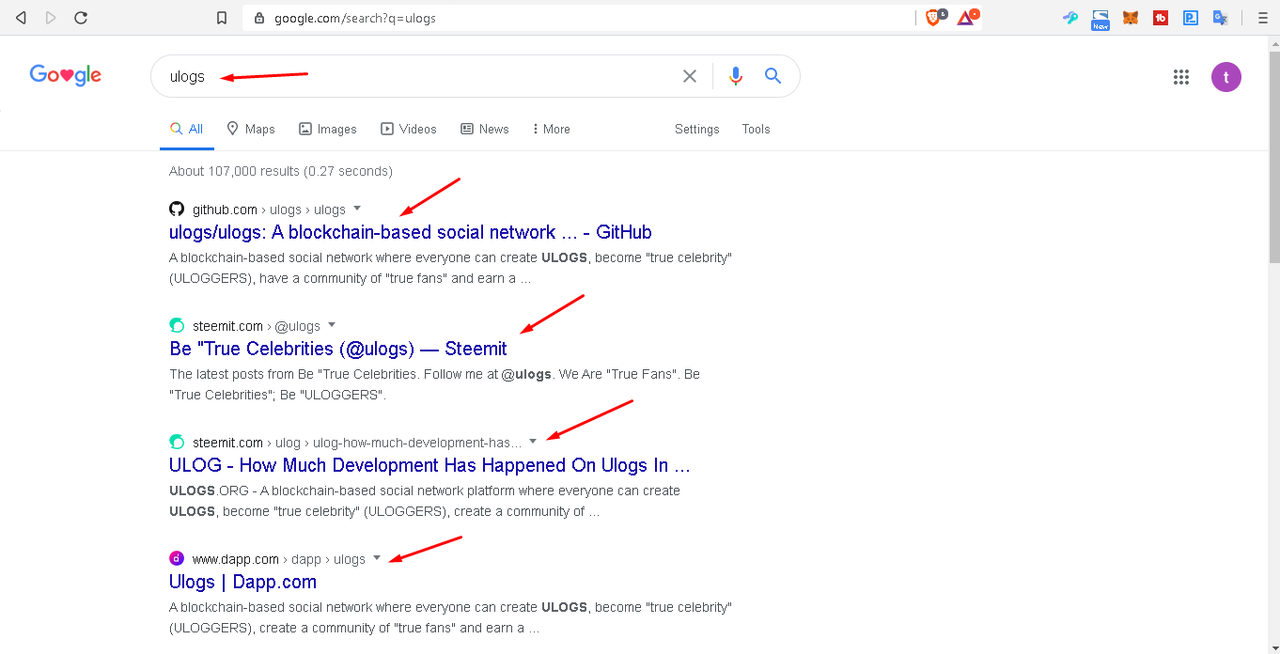1280x654 pixels.
Task: Bookmark this page with bookmark icon
Action: pyautogui.click(x=223, y=18)
